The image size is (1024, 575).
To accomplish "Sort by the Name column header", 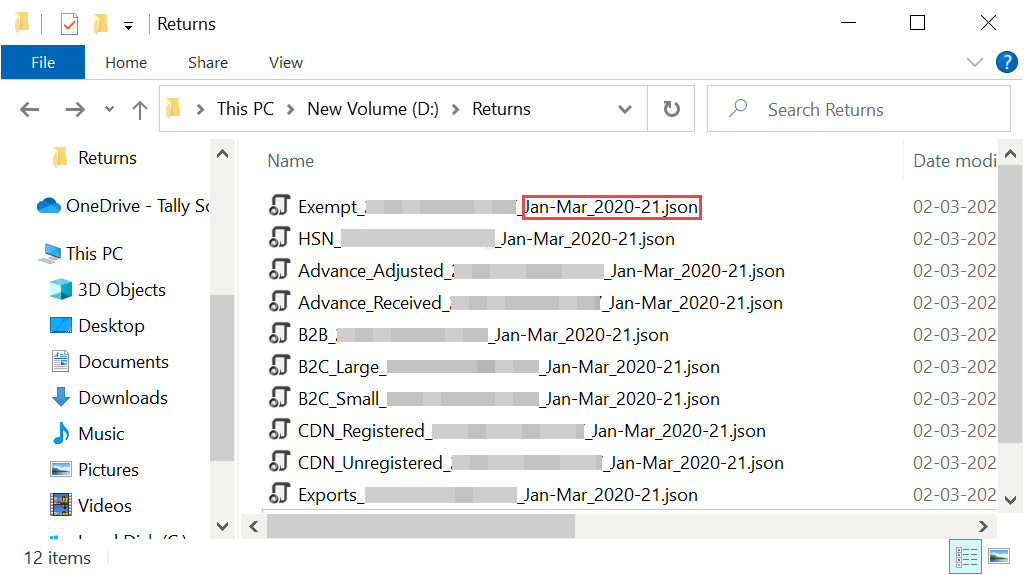I will (x=291, y=161).
